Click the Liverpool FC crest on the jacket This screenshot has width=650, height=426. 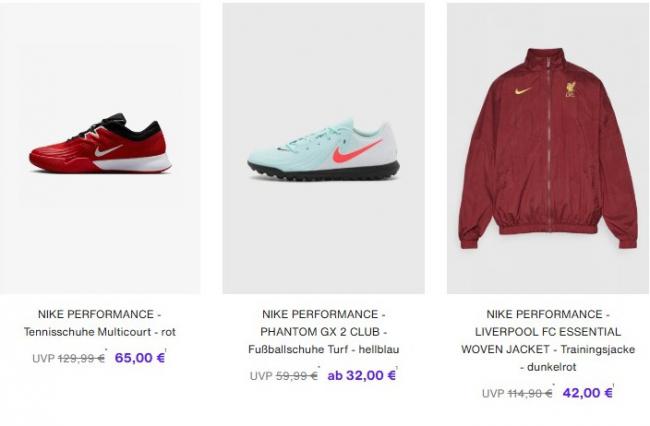[571, 90]
